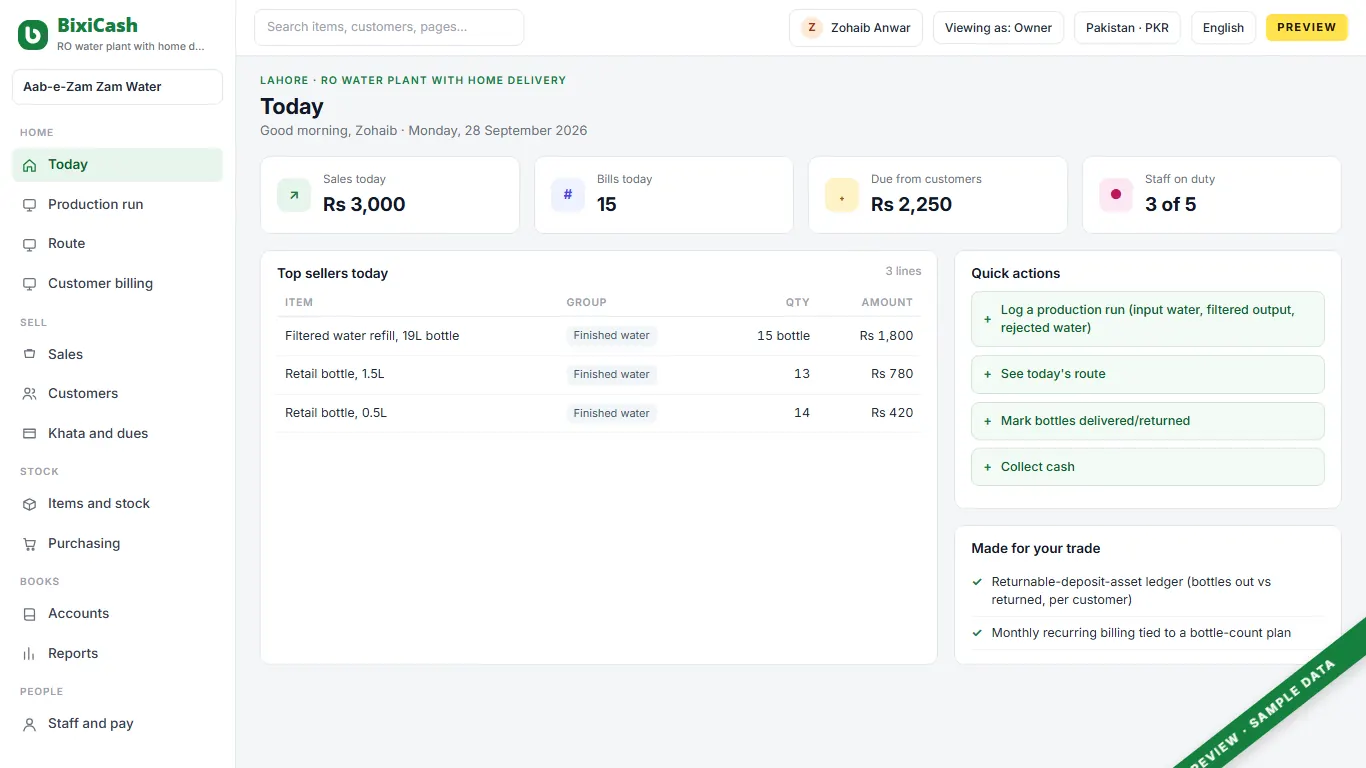This screenshot has height=768, width=1366.
Task: Click the plus icon beside Collect cash
Action: 988,467
